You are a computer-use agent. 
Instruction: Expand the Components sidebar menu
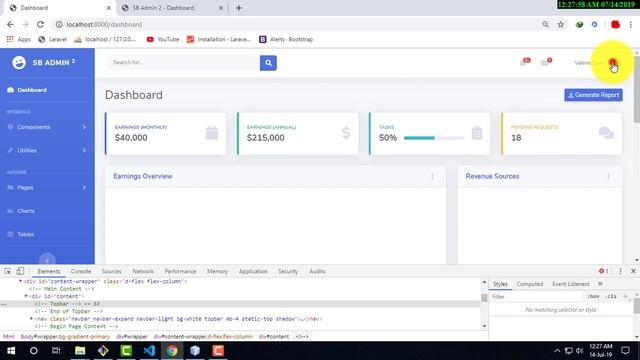[x=47, y=127]
